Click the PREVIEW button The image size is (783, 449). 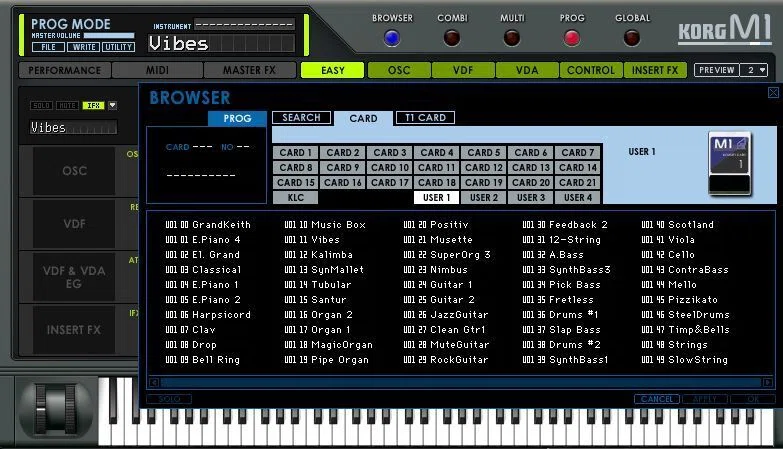coord(717,70)
